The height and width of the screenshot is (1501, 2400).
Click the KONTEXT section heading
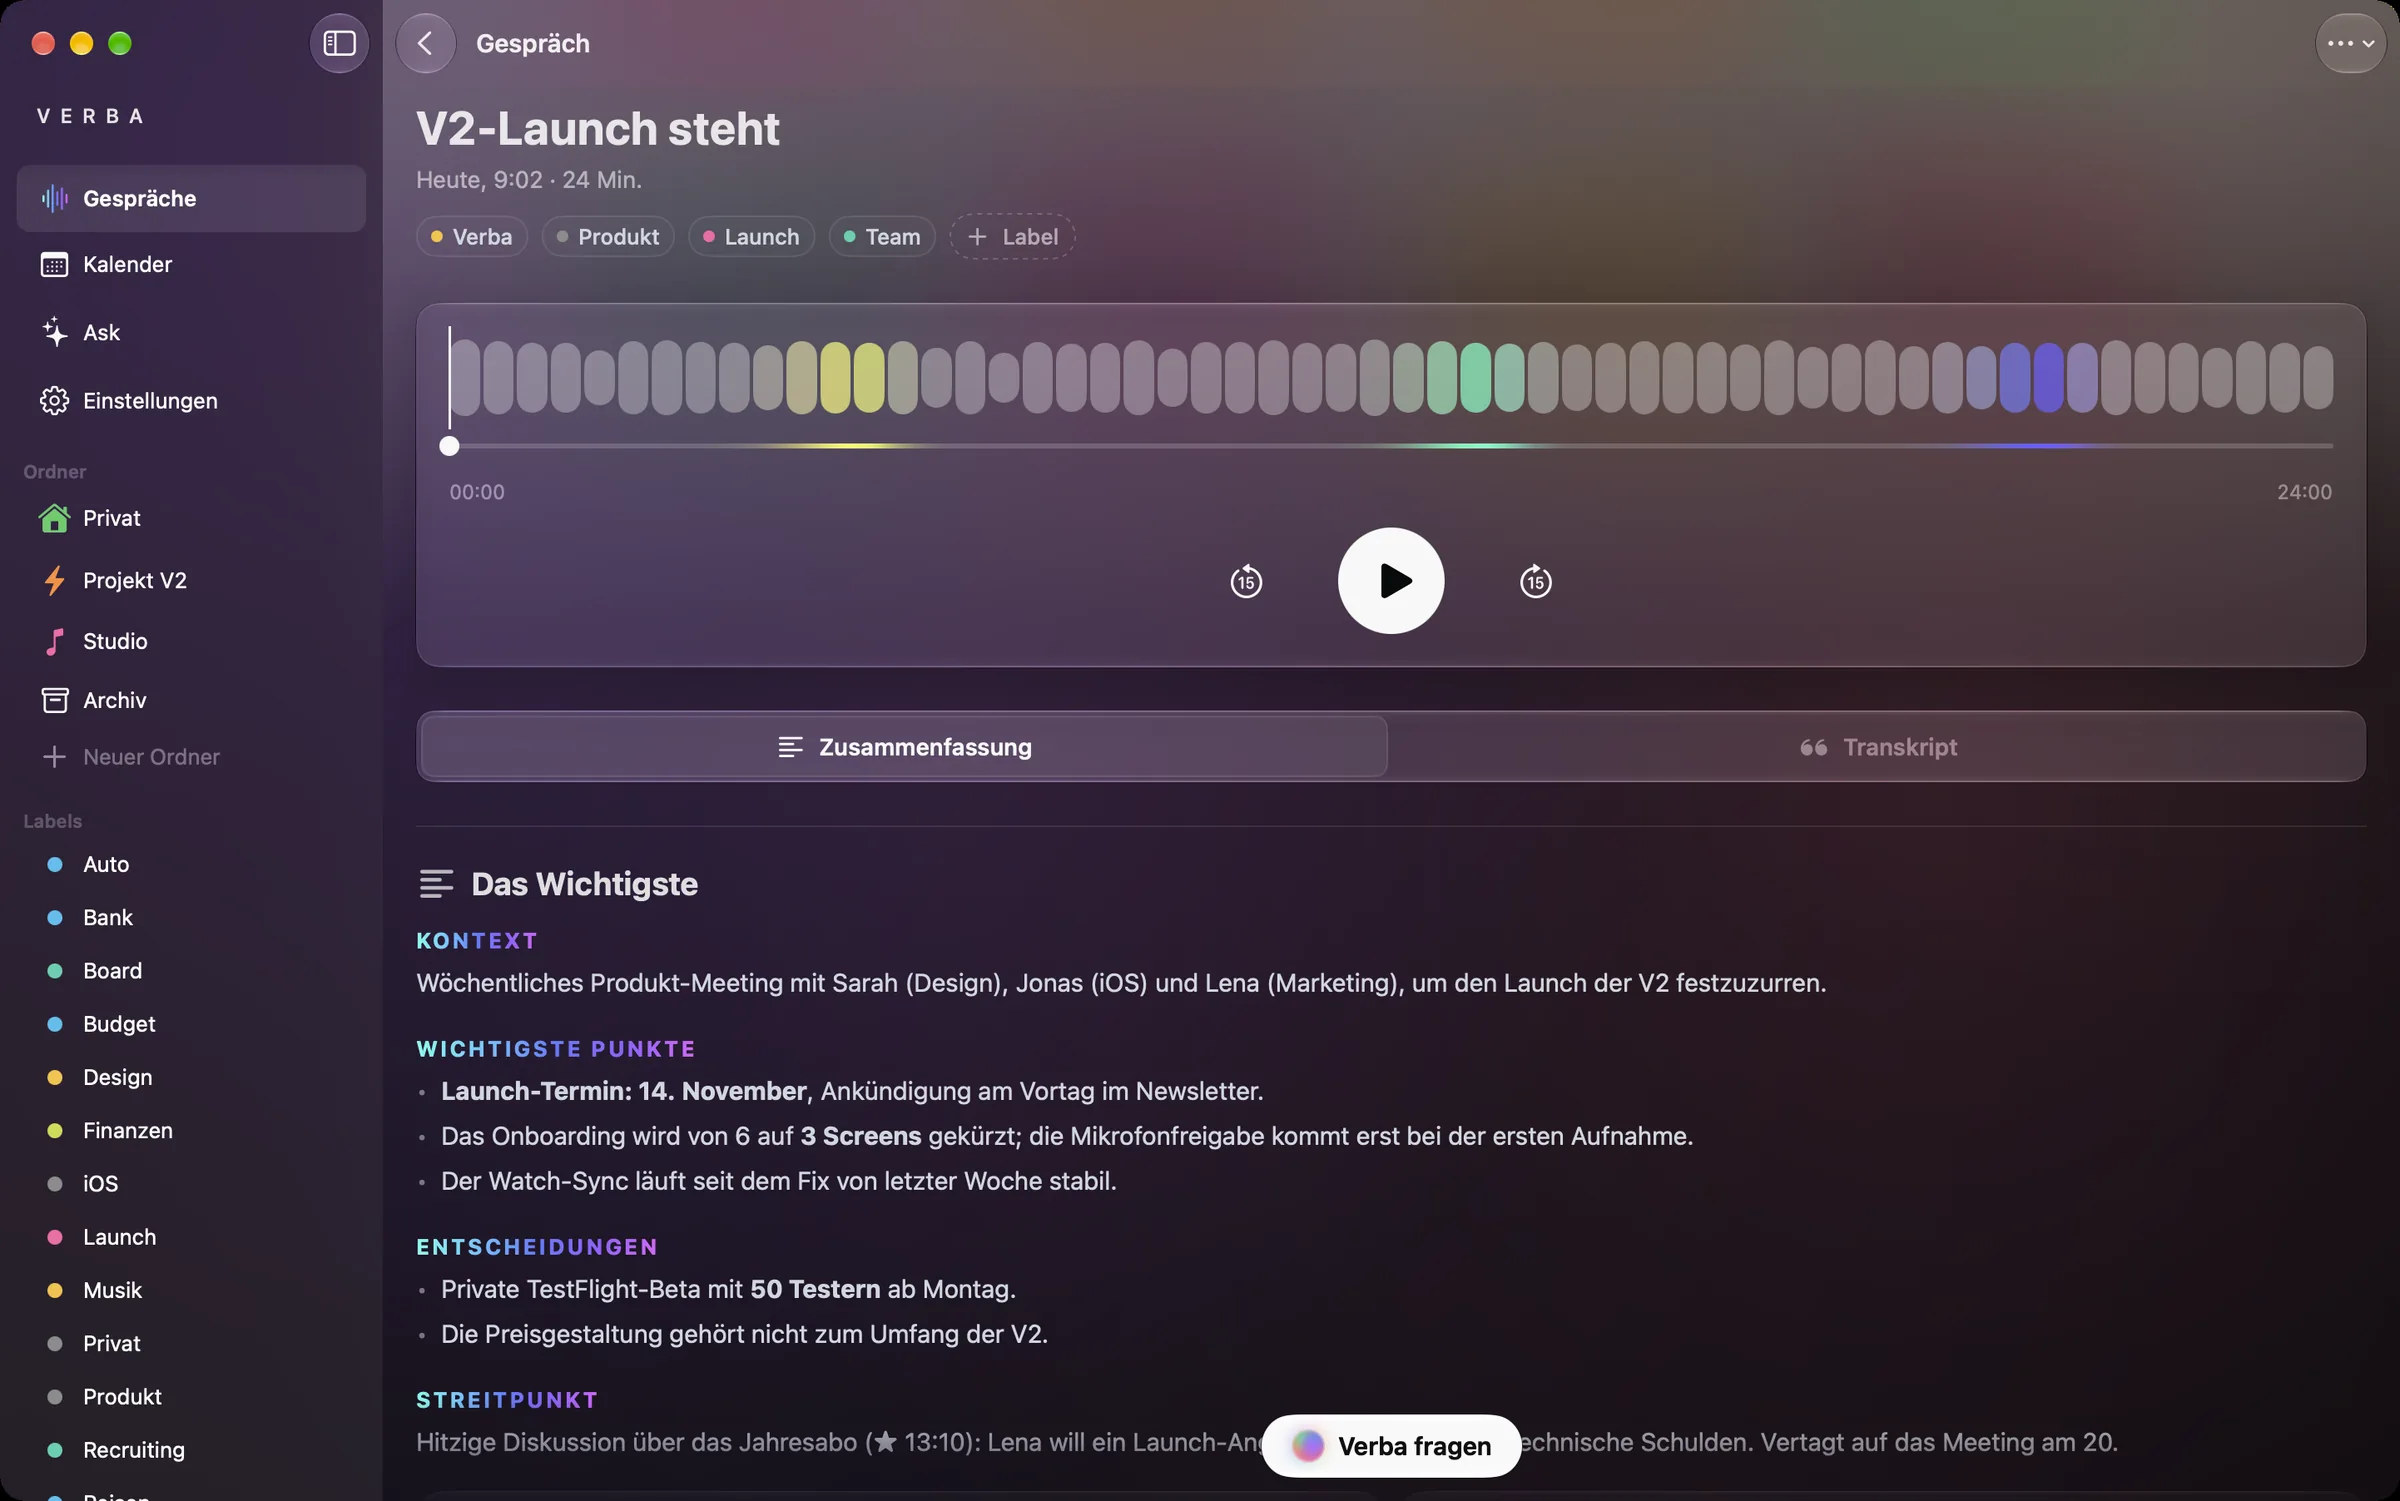(x=477, y=941)
